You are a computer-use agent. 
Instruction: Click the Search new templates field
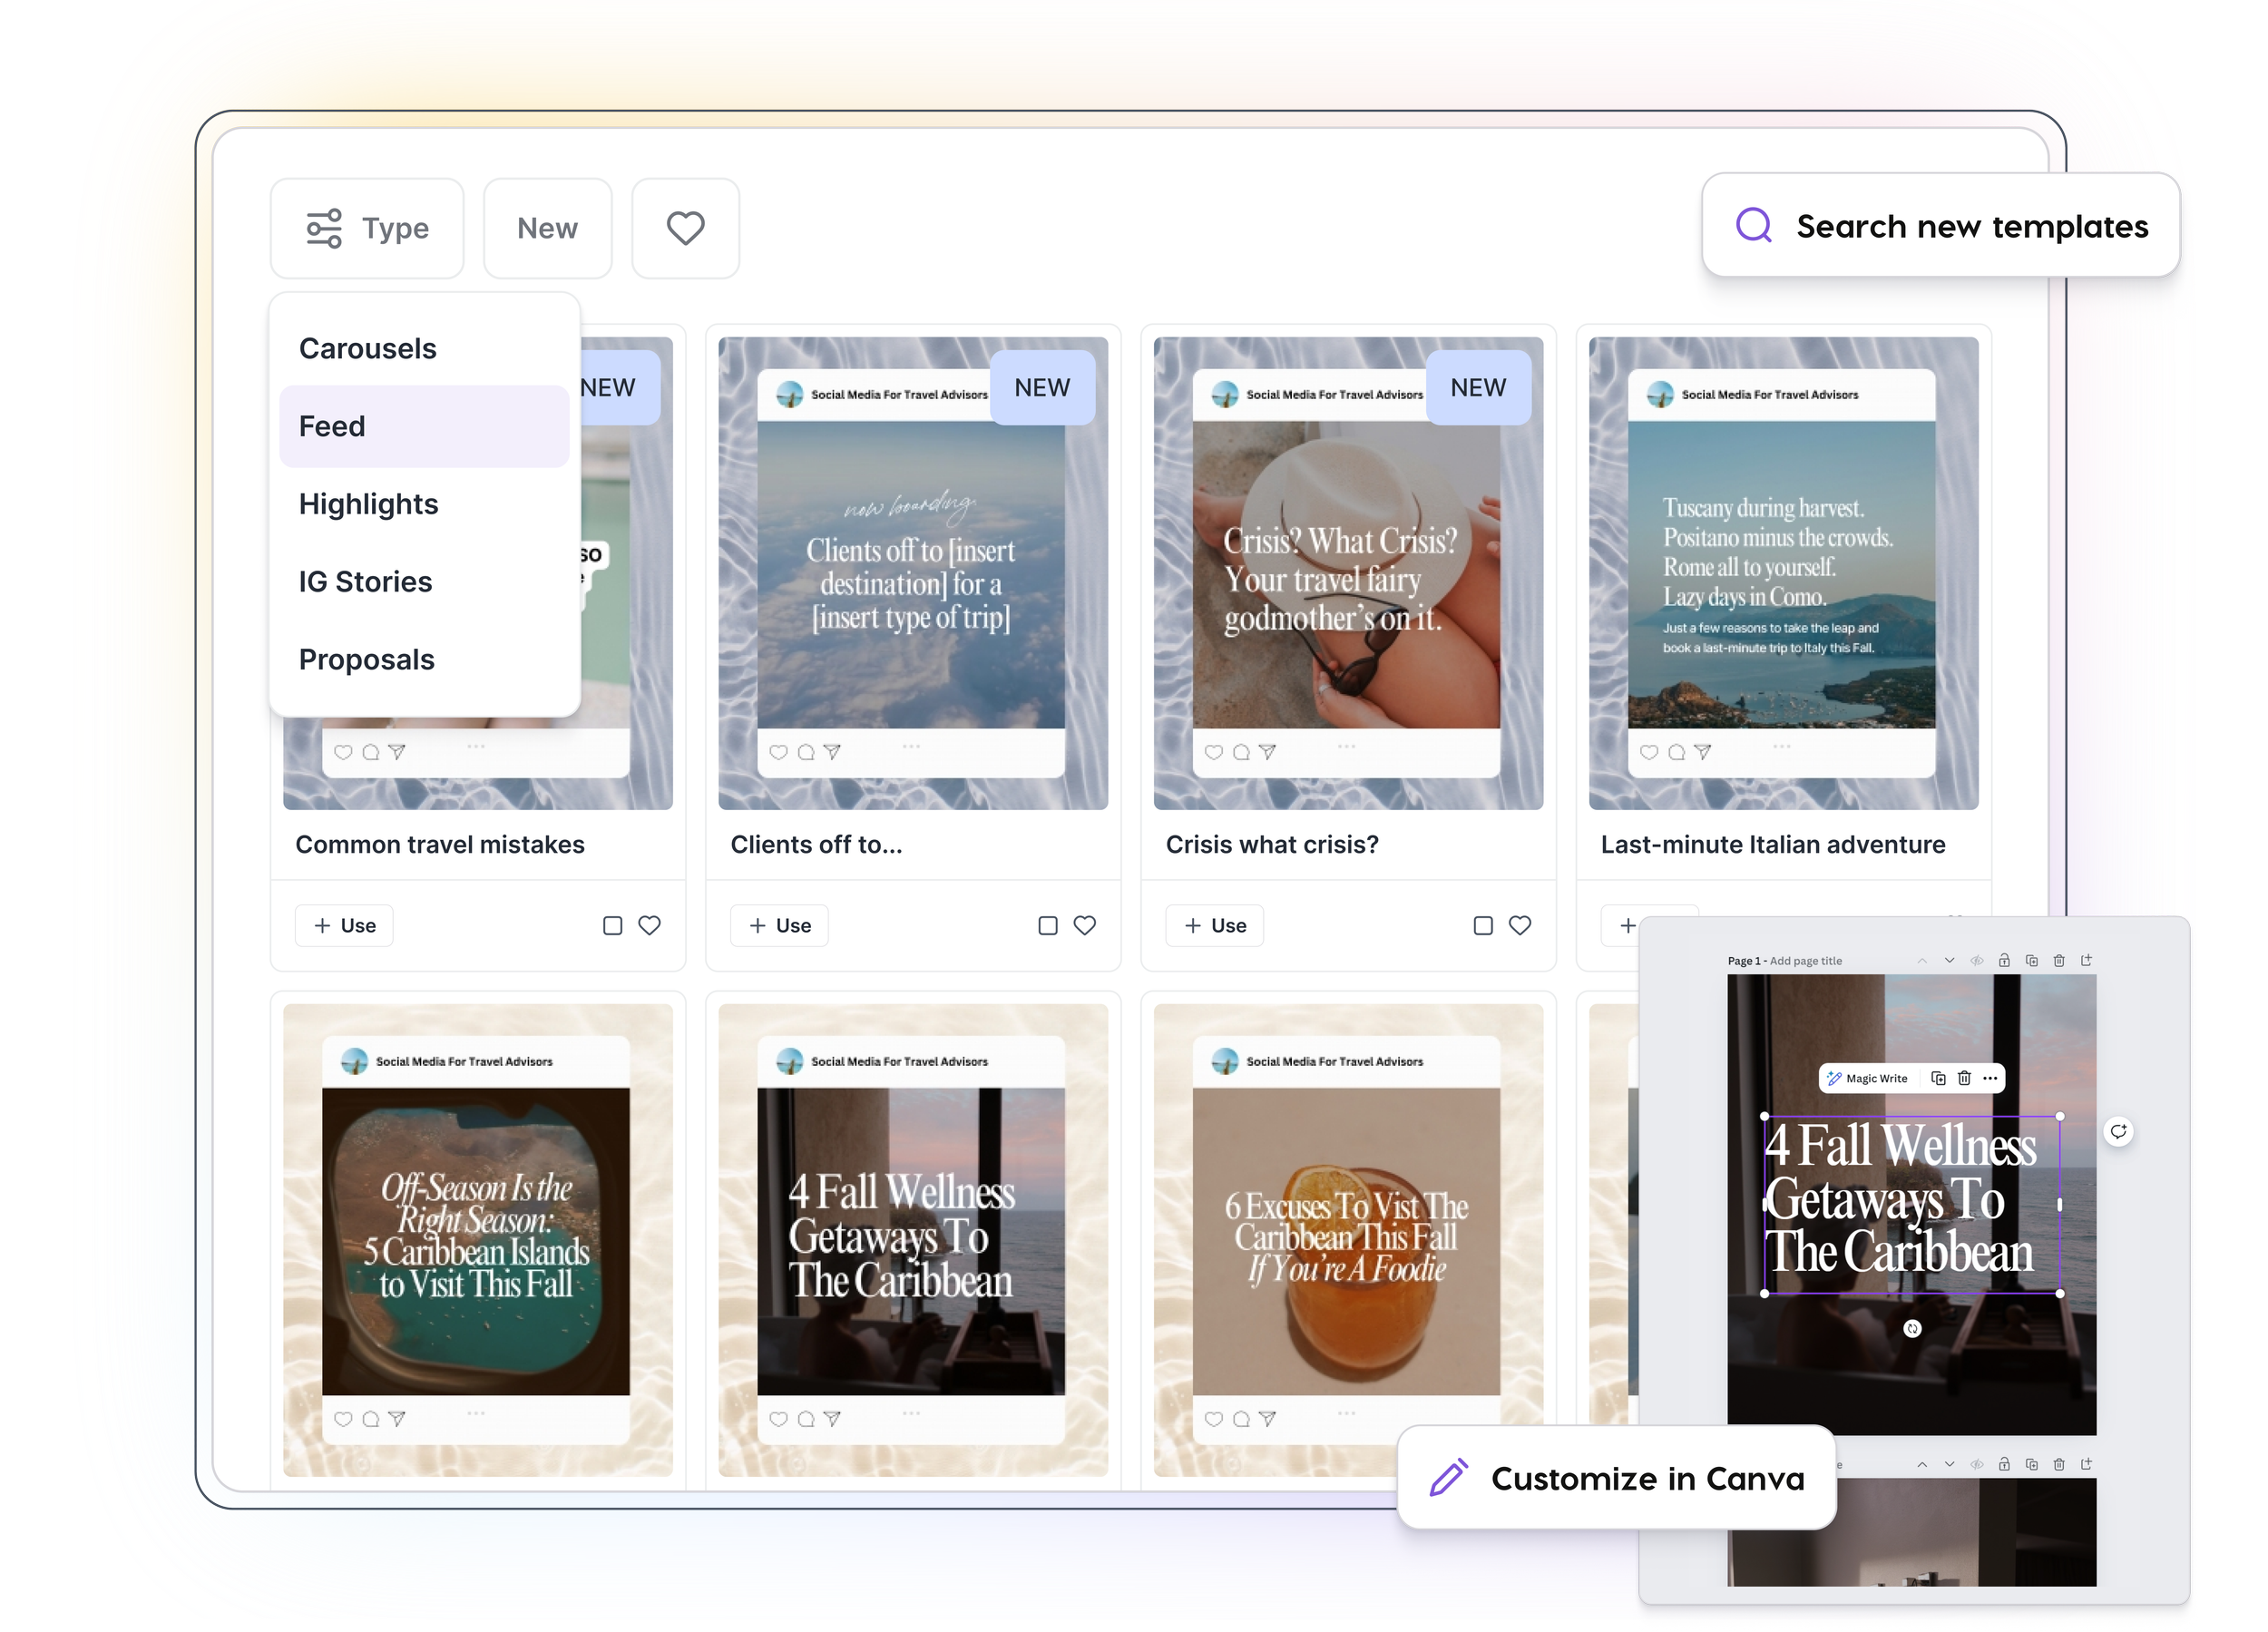click(1941, 226)
